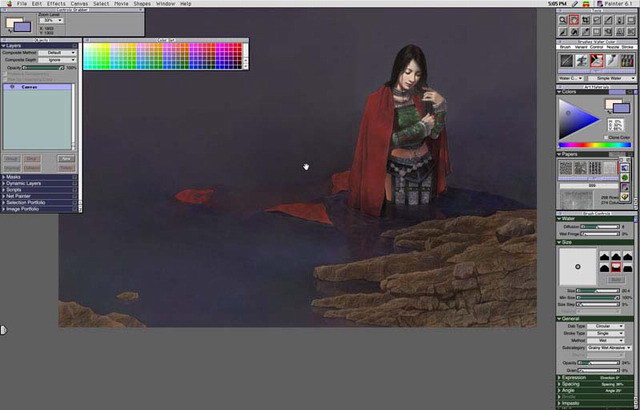
Task: Open the Zoom Level dropdown
Action: tap(51, 20)
